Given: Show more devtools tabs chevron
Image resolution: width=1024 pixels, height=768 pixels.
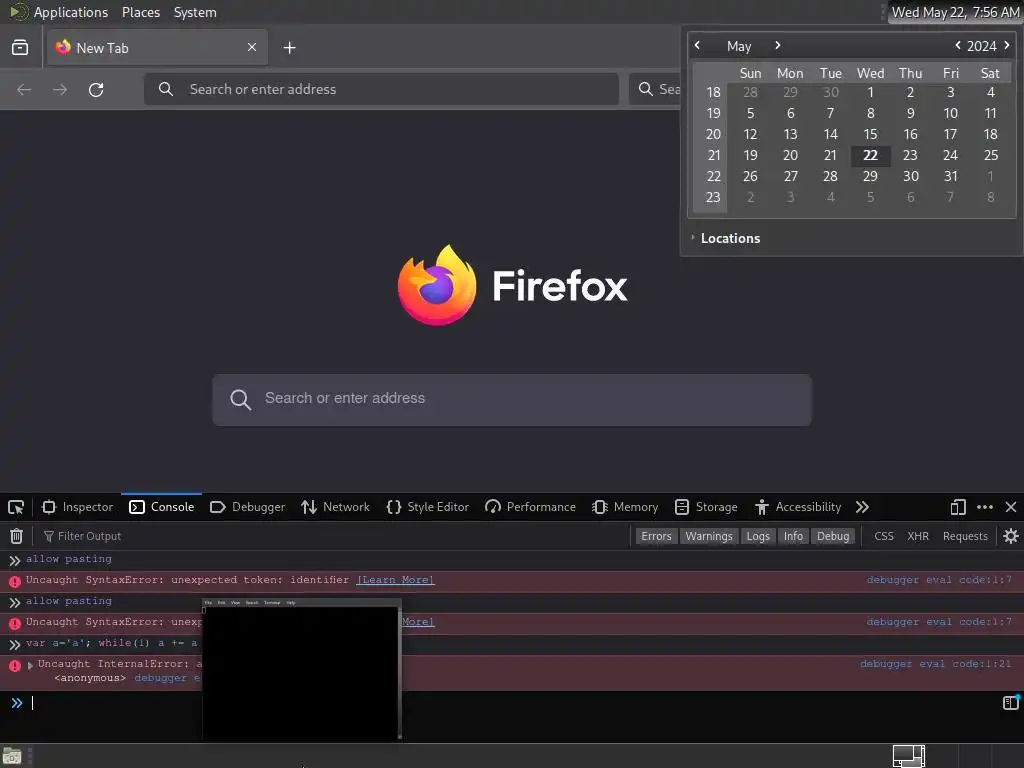Looking at the screenshot, I should (862, 507).
